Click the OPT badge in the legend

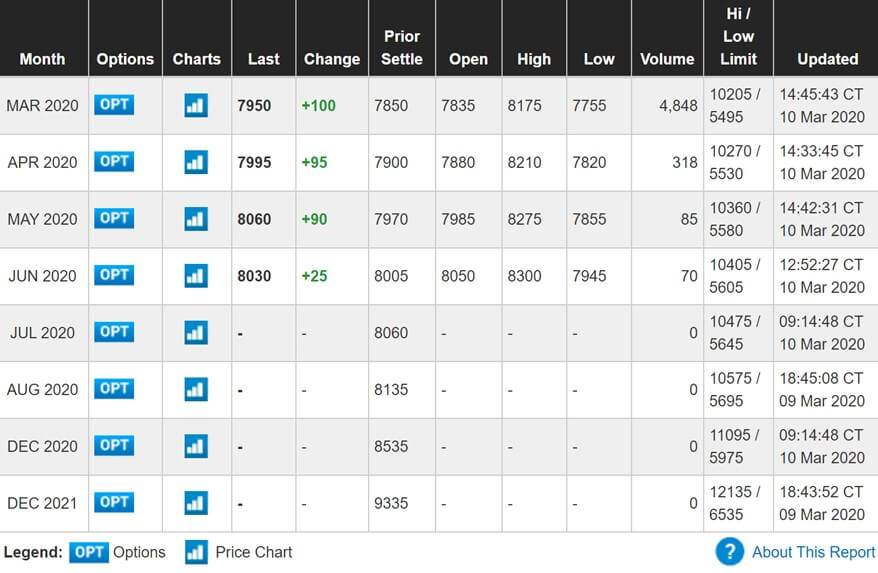tap(88, 552)
